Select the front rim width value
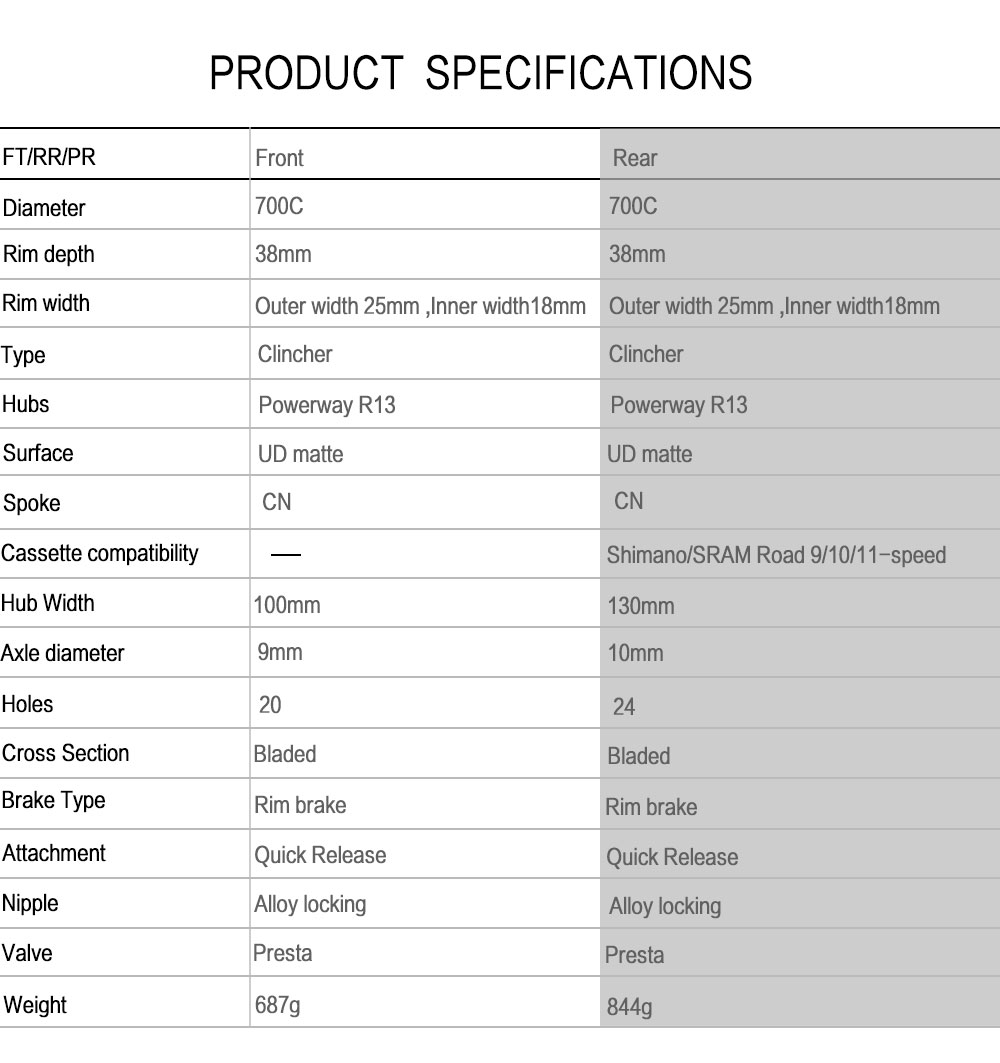 tap(420, 305)
